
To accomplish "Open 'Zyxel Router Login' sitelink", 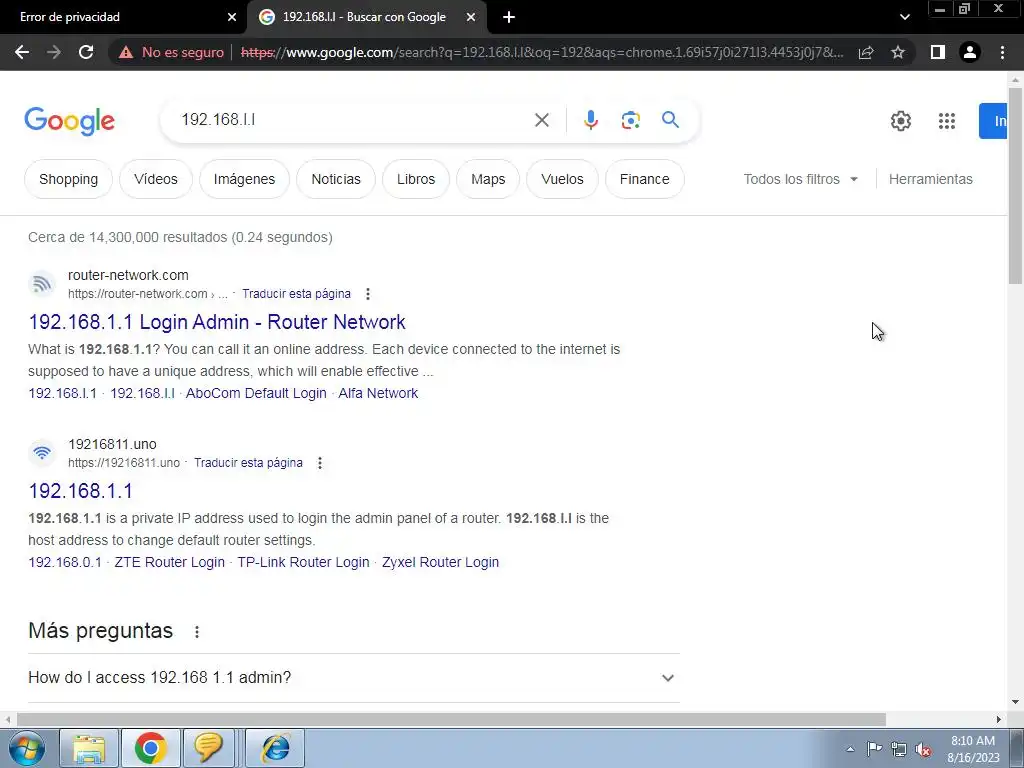I will pyautogui.click(x=440, y=562).
